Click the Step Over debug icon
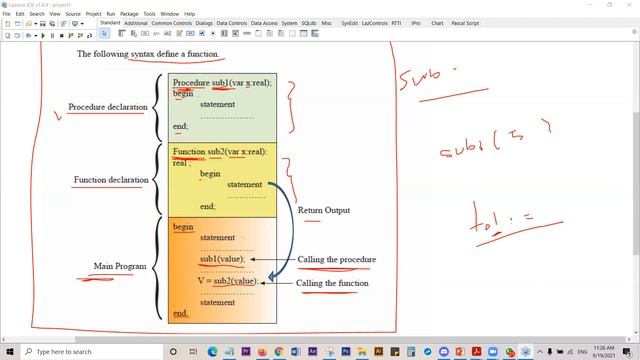Image resolution: width=640 pixels, height=360 pixels. (80, 36)
